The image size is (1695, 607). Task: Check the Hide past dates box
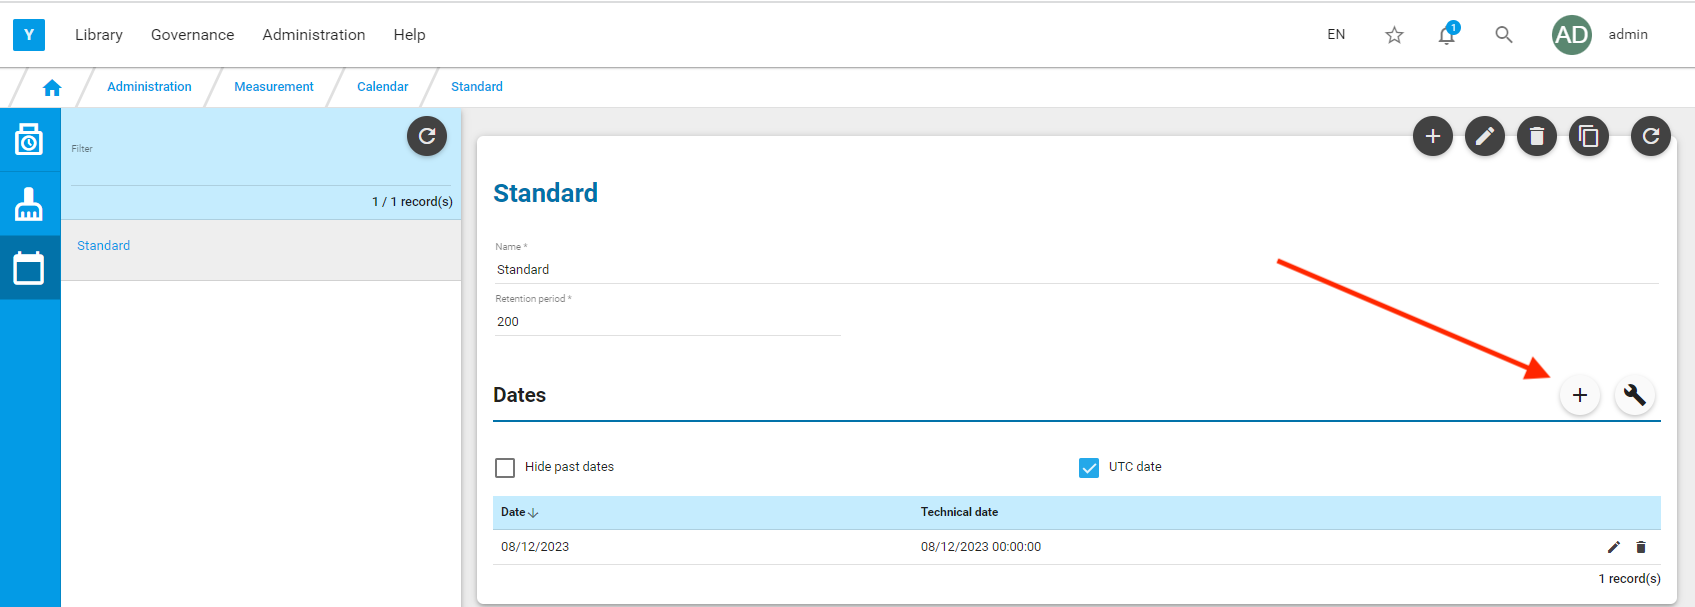click(505, 468)
